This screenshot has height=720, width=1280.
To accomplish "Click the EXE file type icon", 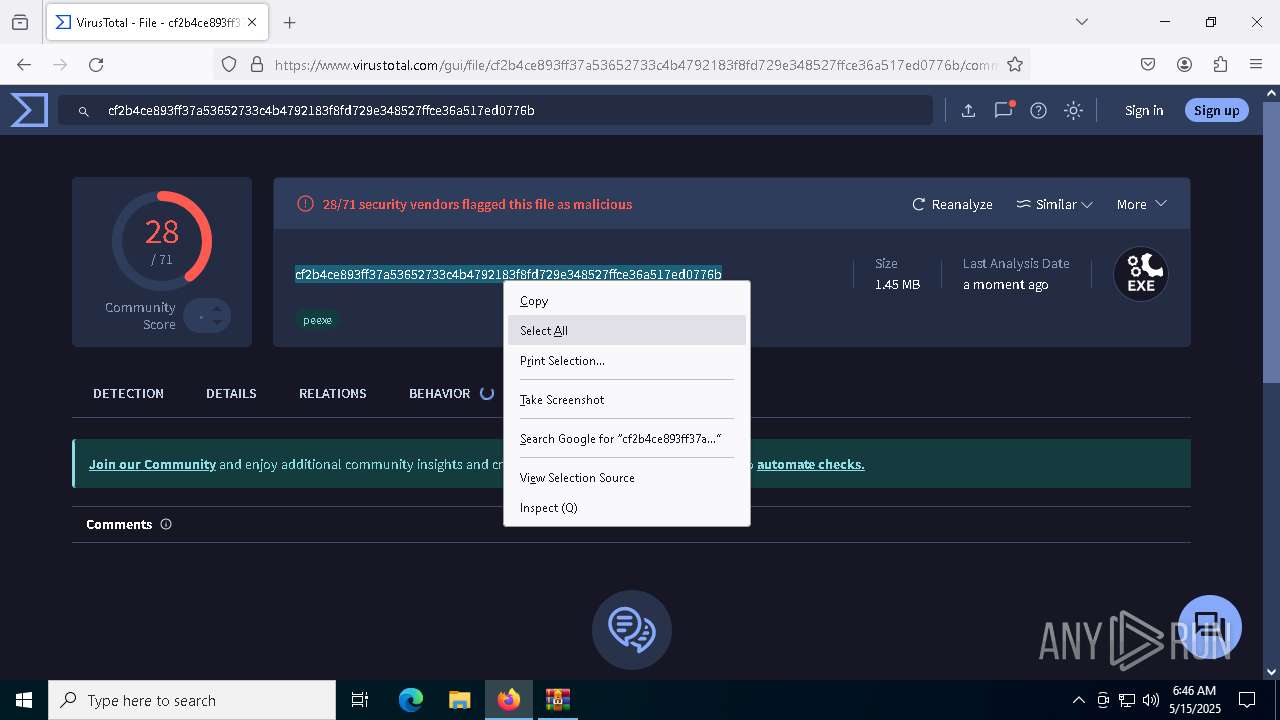I will pos(1141,274).
